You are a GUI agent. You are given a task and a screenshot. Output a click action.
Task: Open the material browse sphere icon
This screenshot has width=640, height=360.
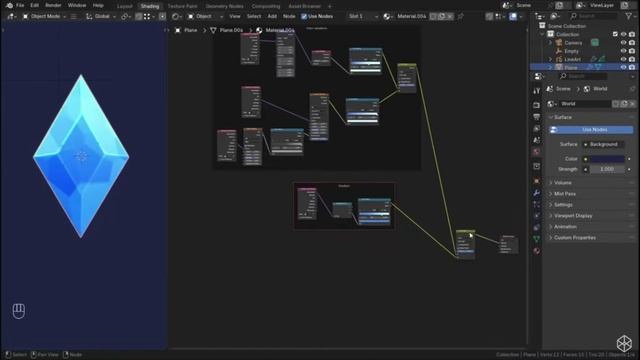[x=387, y=16]
